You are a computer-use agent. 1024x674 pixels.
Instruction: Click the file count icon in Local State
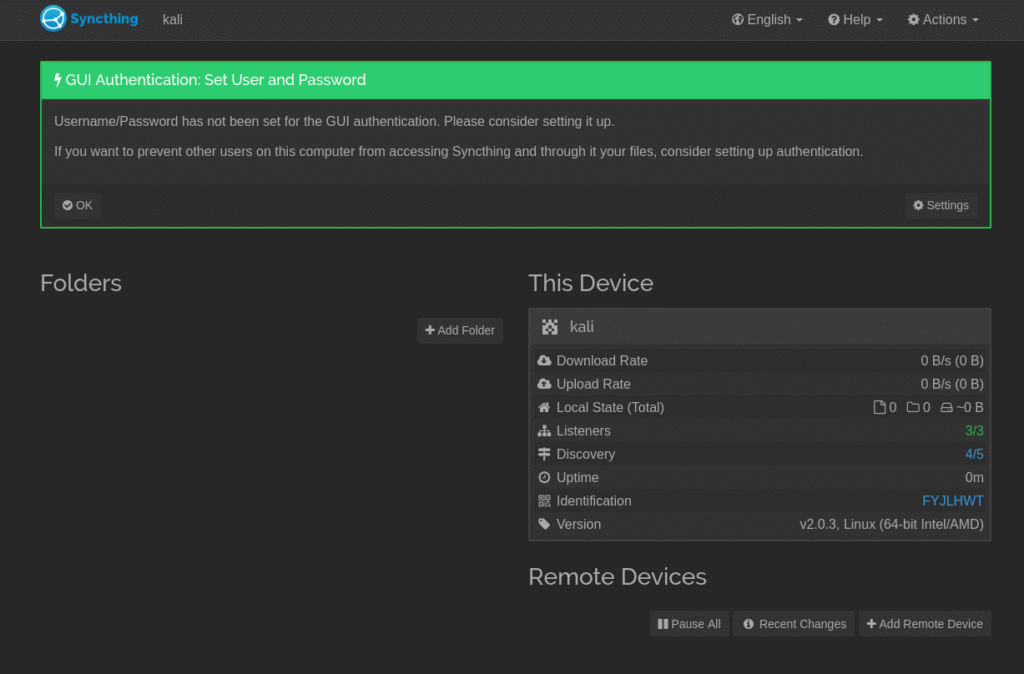(879, 408)
